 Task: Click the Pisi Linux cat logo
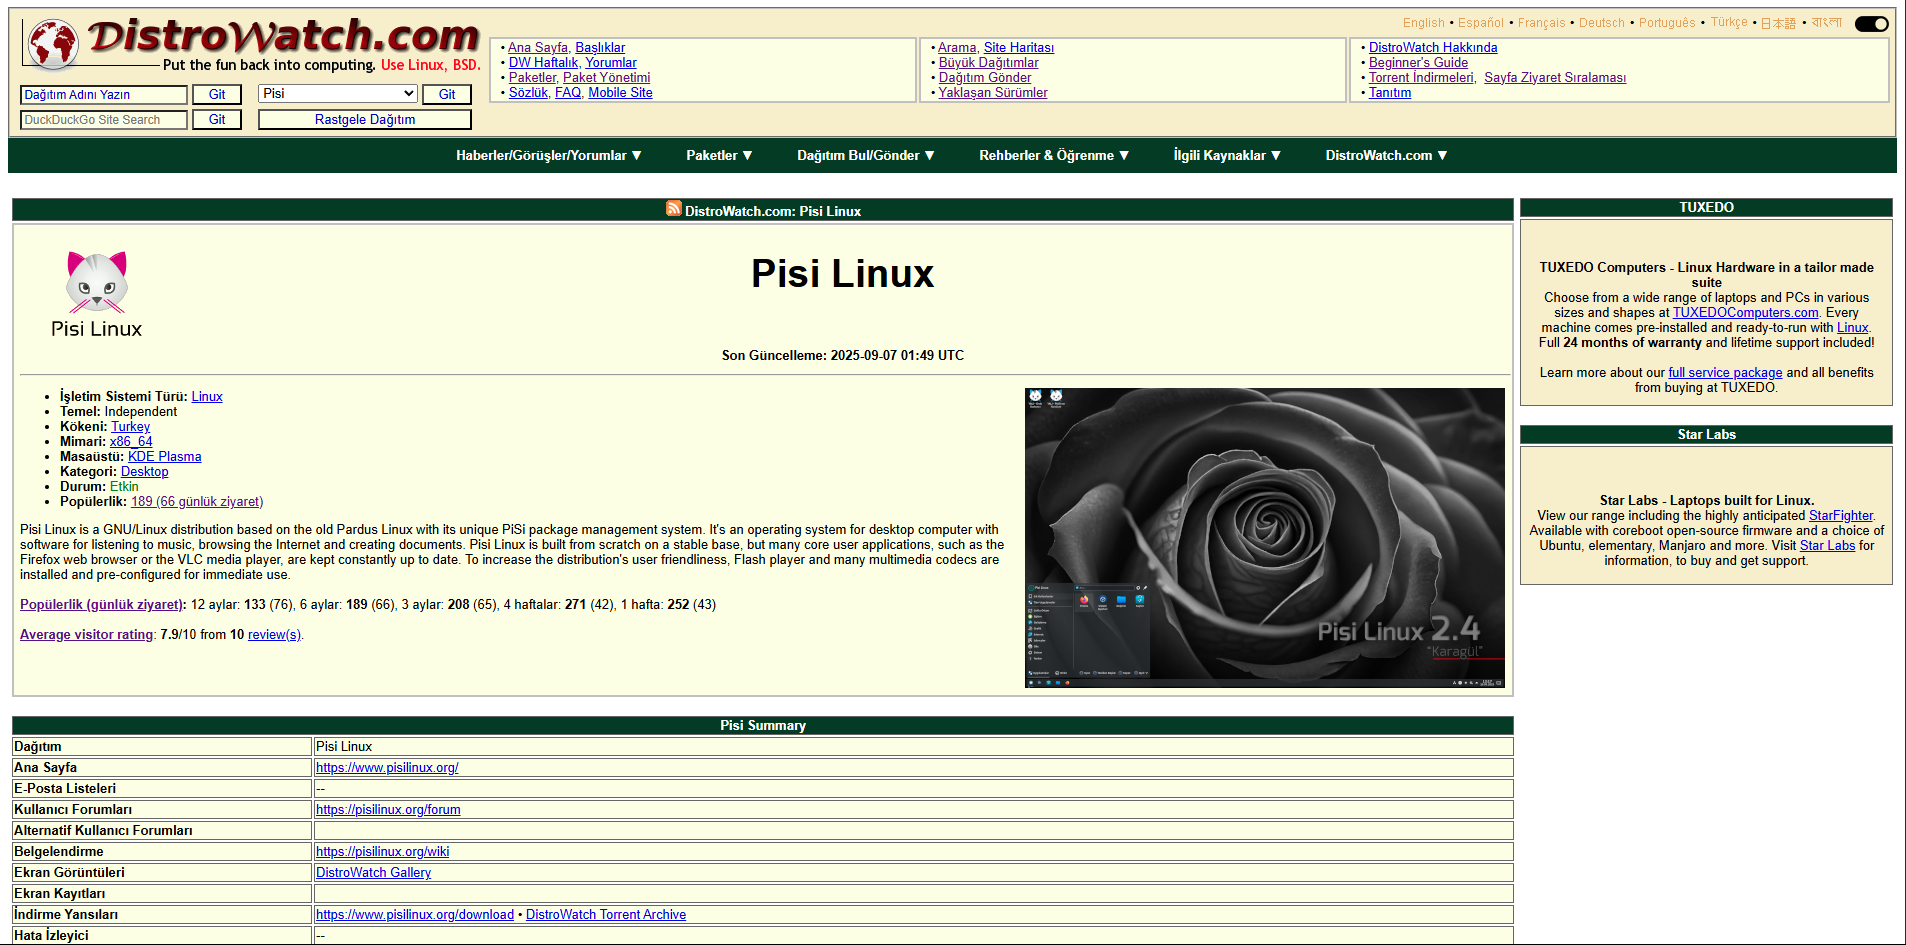point(97,296)
